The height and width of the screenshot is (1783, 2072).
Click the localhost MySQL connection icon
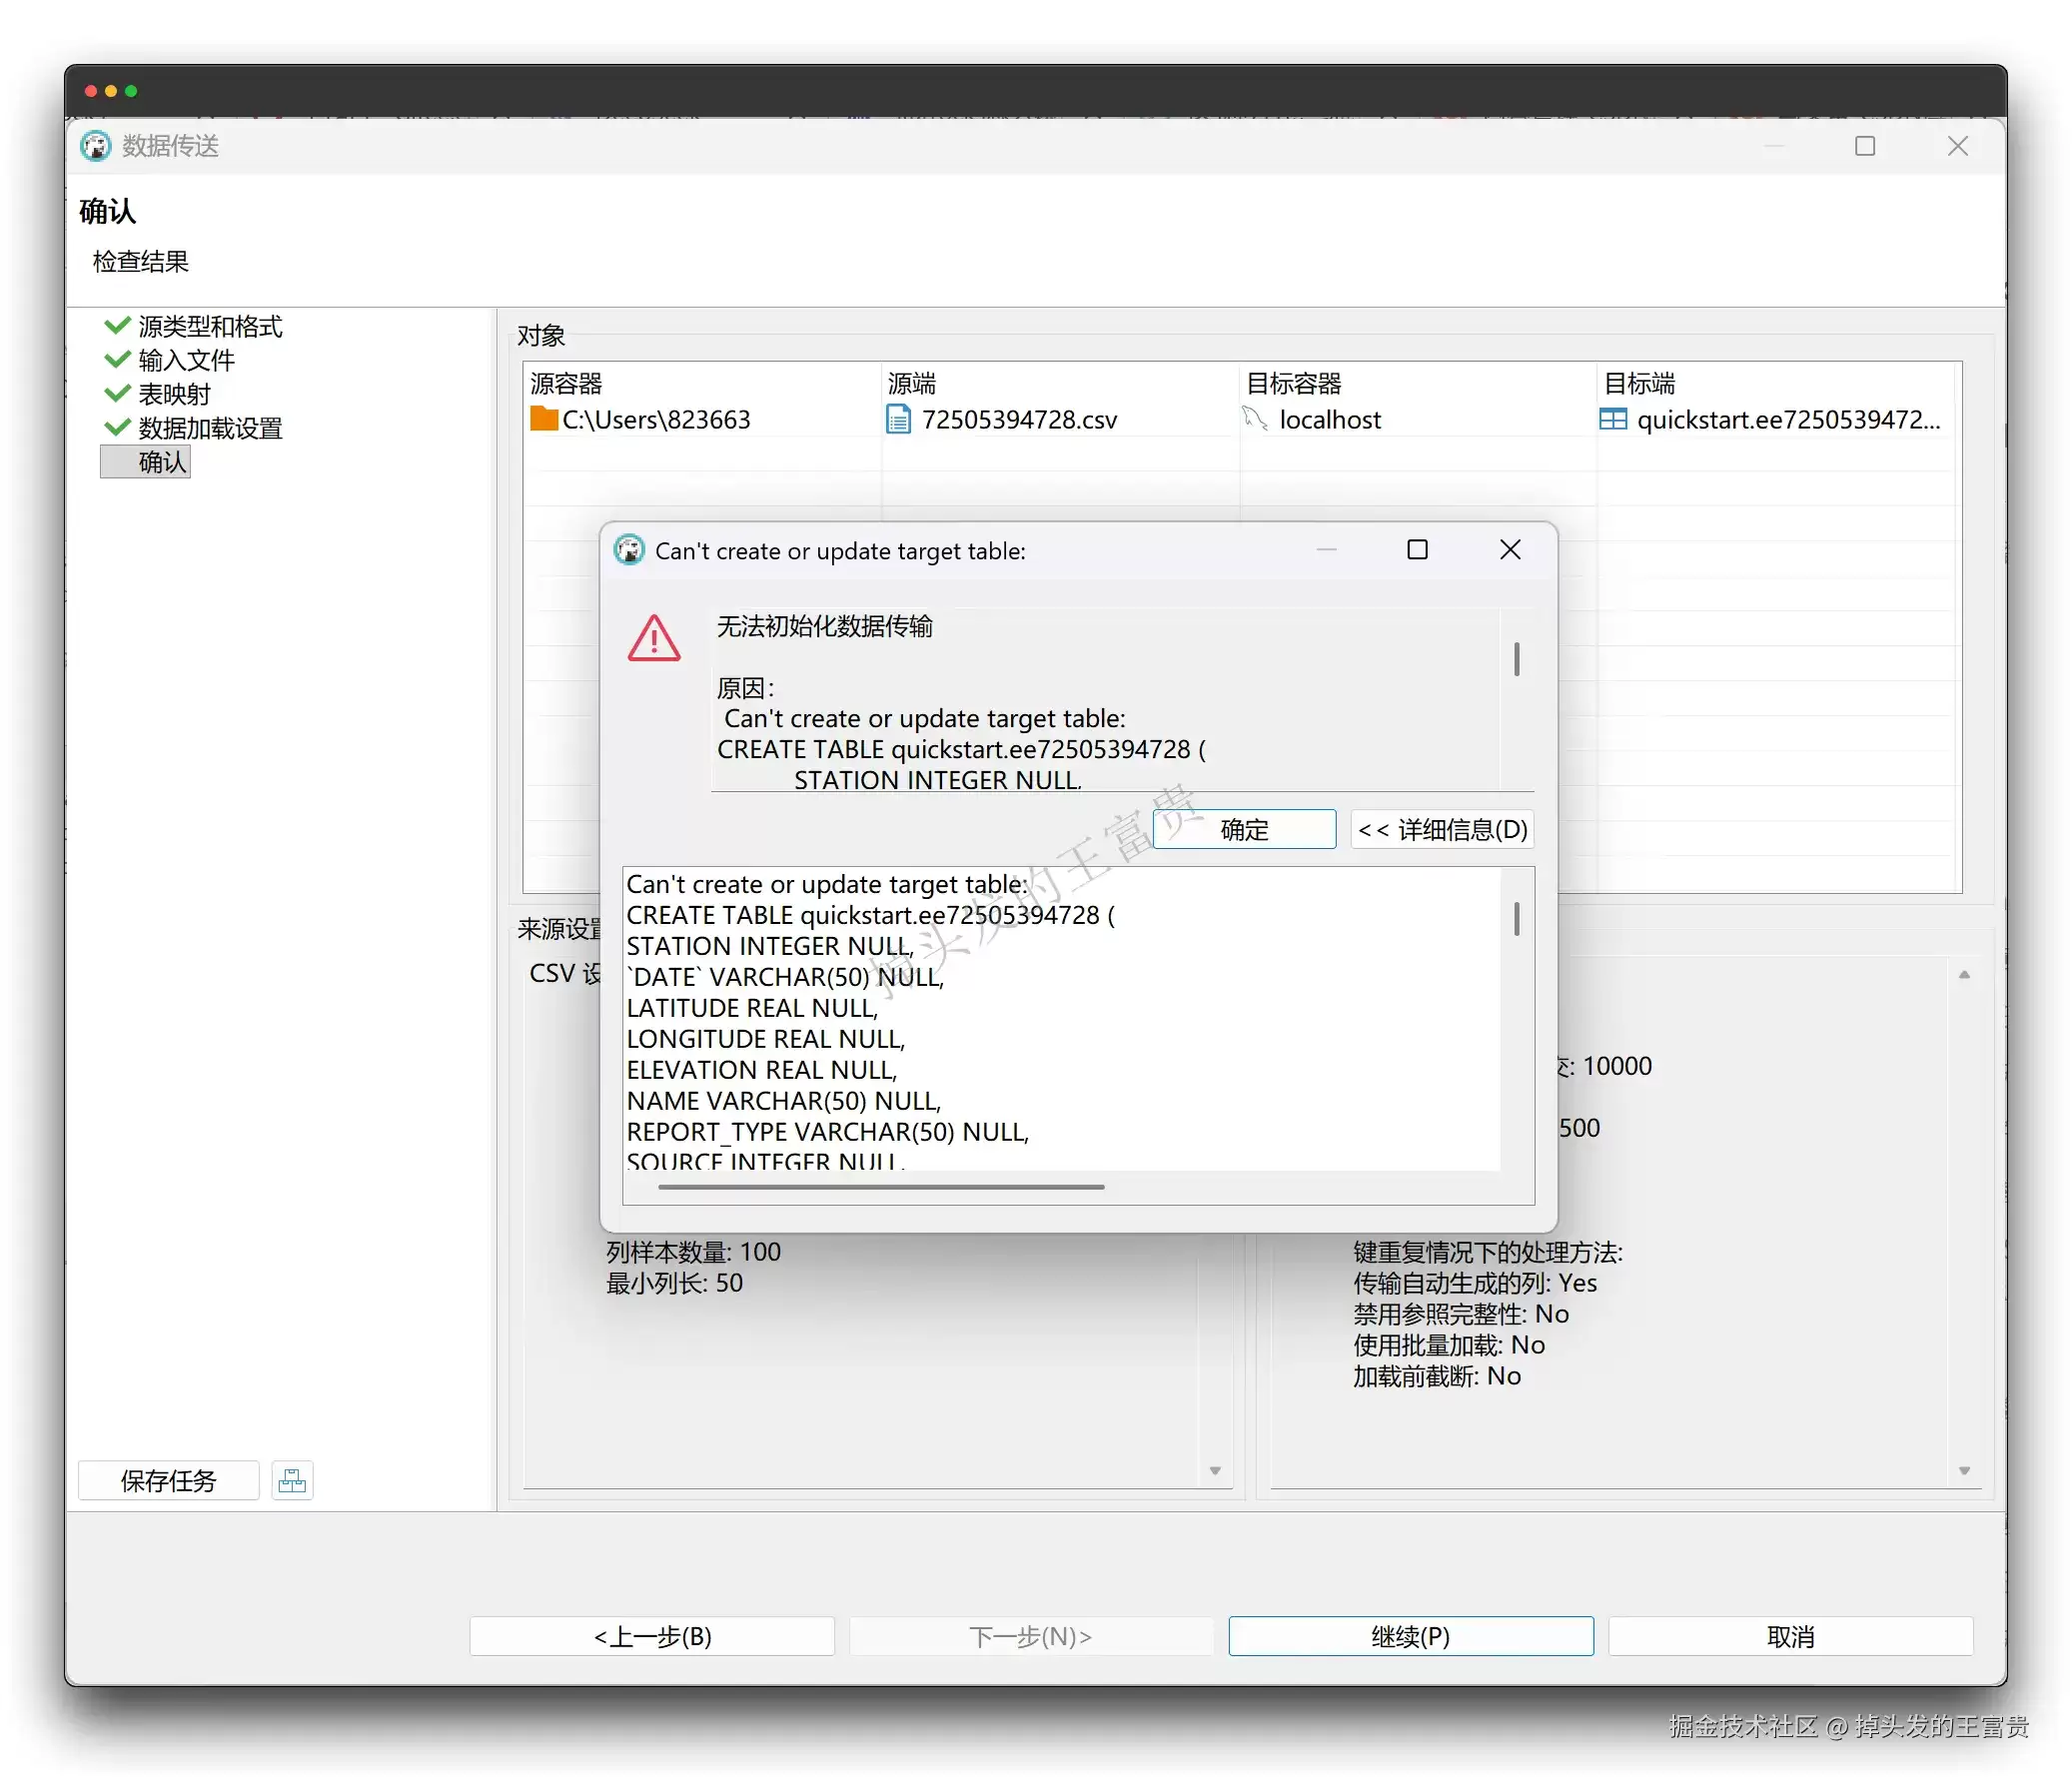pyautogui.click(x=1255, y=419)
